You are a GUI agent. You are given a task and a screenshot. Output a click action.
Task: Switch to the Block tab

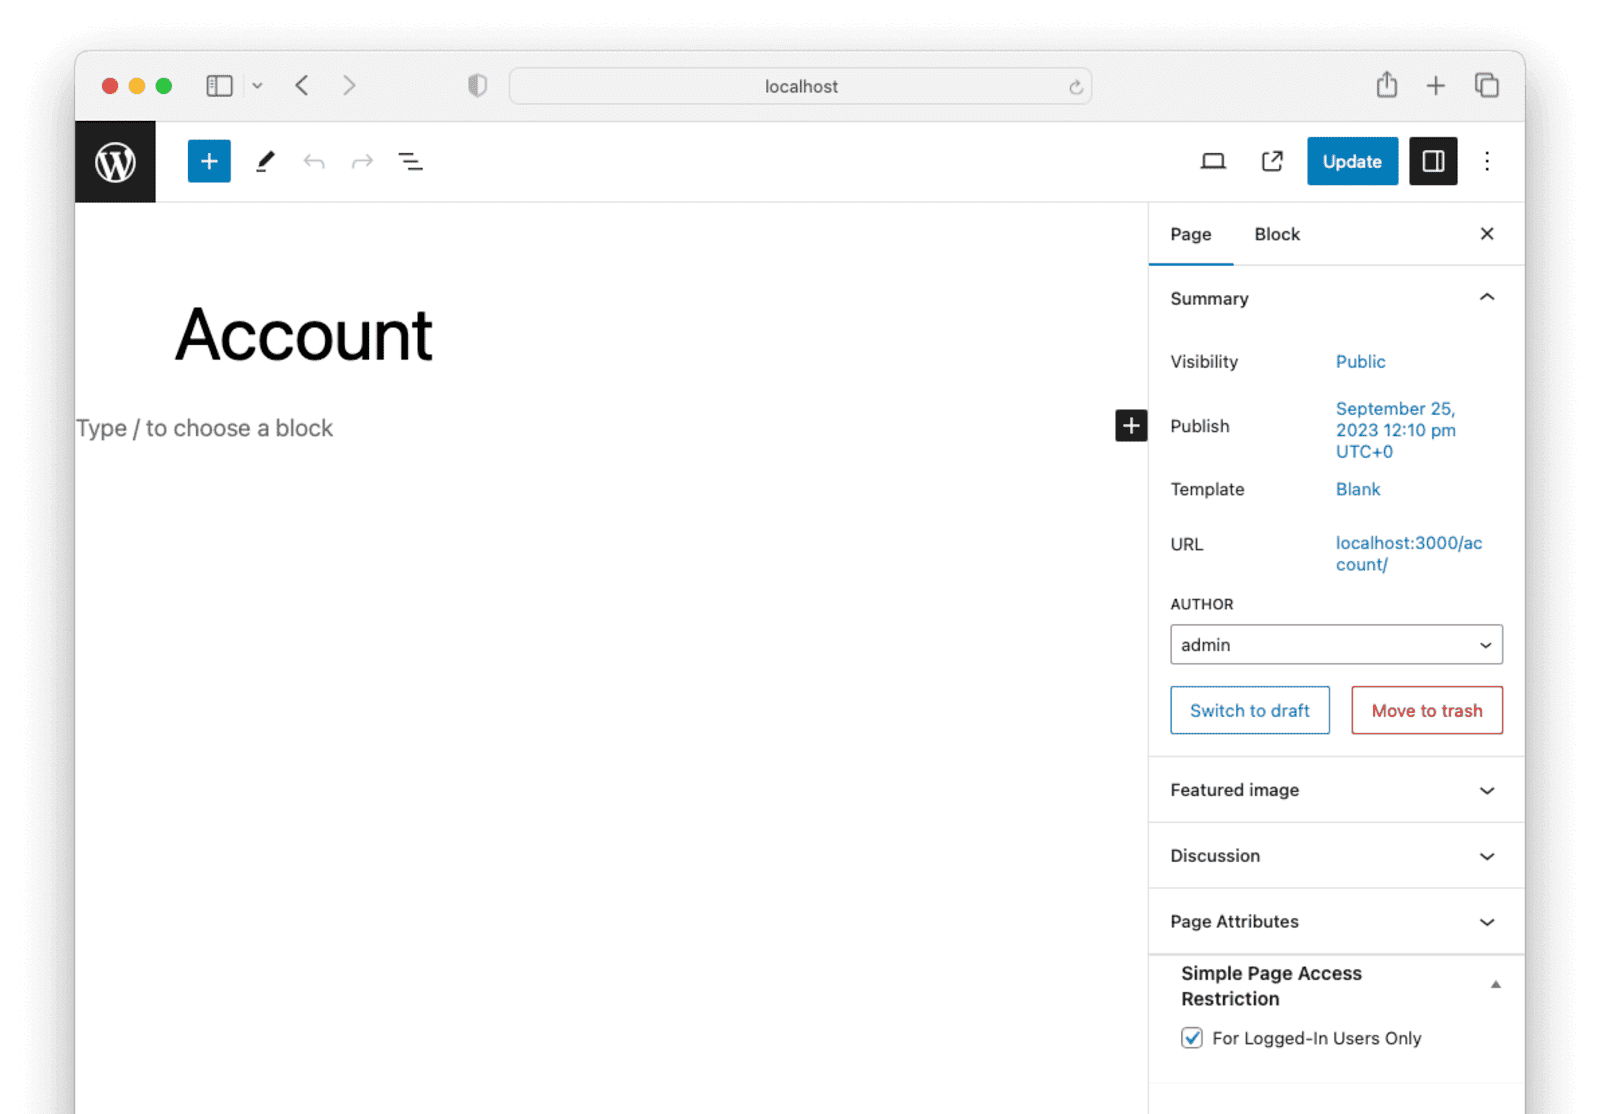pos(1277,234)
